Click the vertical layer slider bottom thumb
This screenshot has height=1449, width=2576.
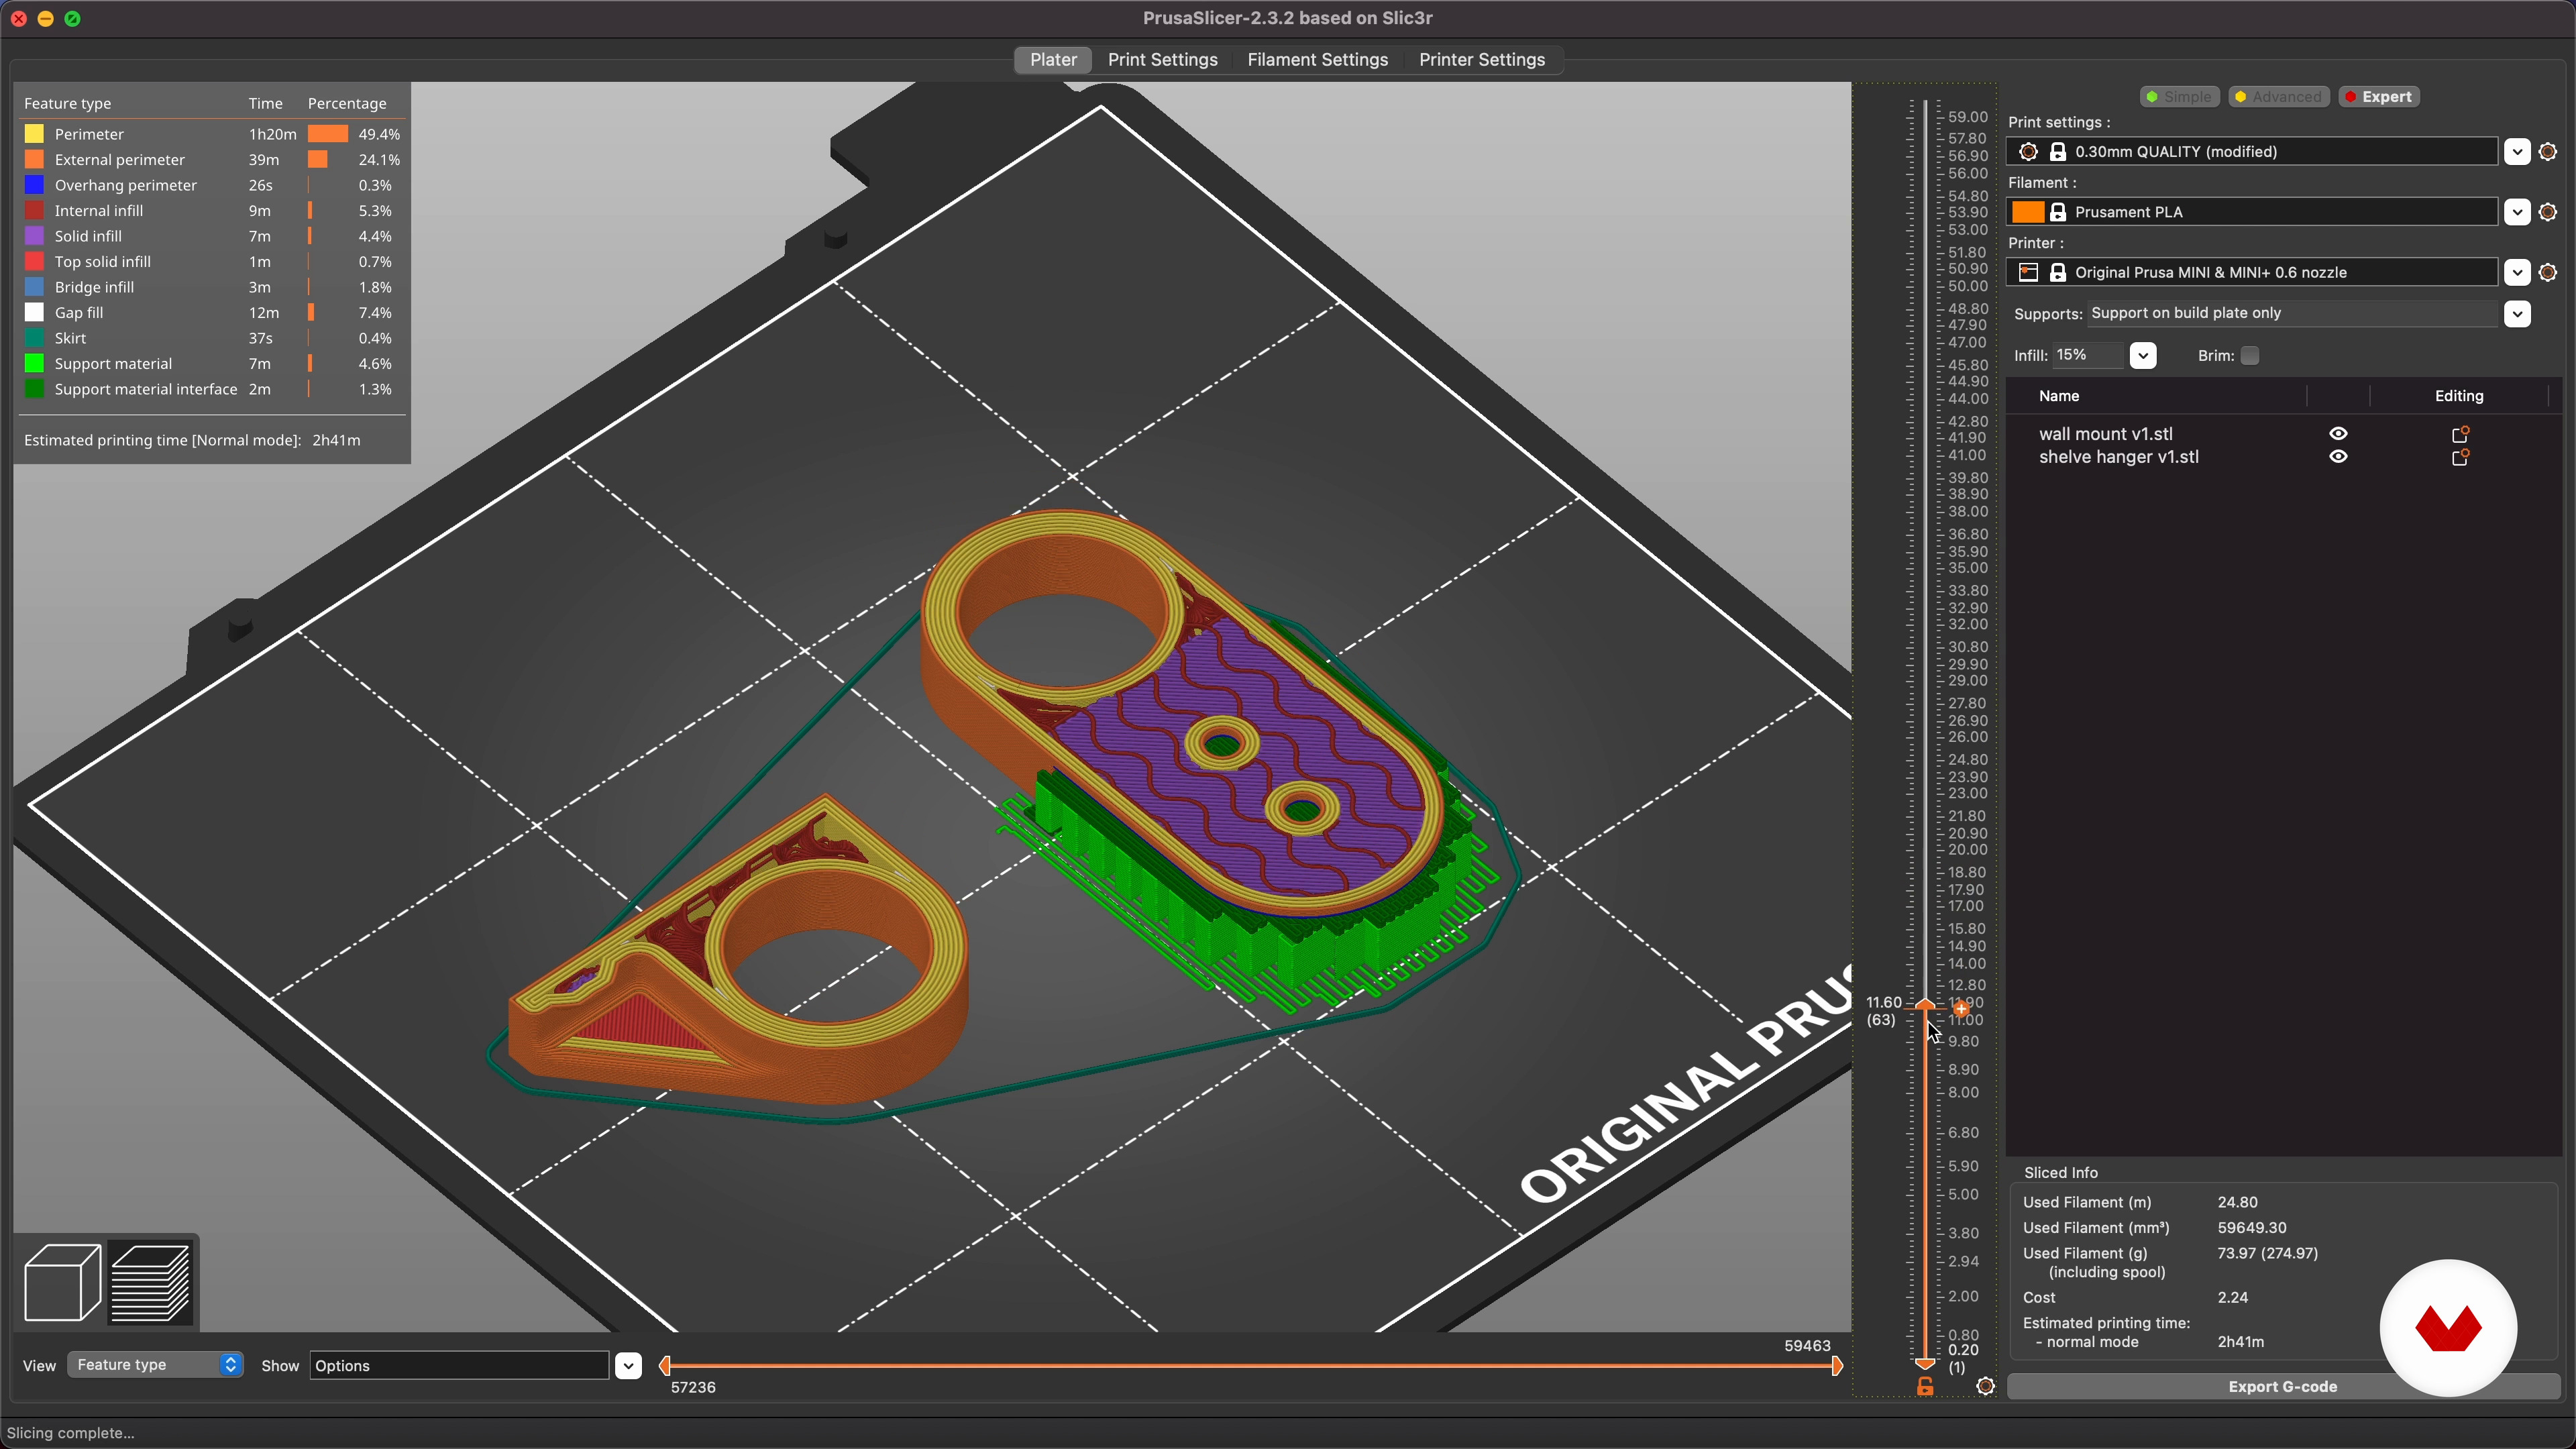click(1925, 1363)
